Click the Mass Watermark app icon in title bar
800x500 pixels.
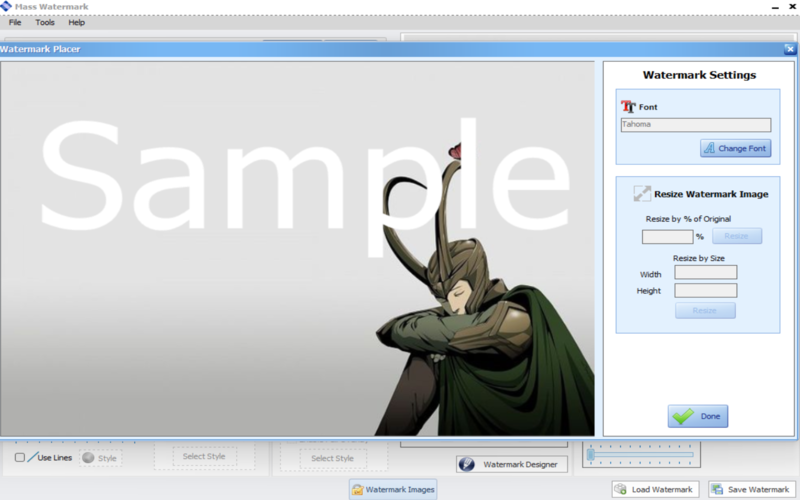6,6
